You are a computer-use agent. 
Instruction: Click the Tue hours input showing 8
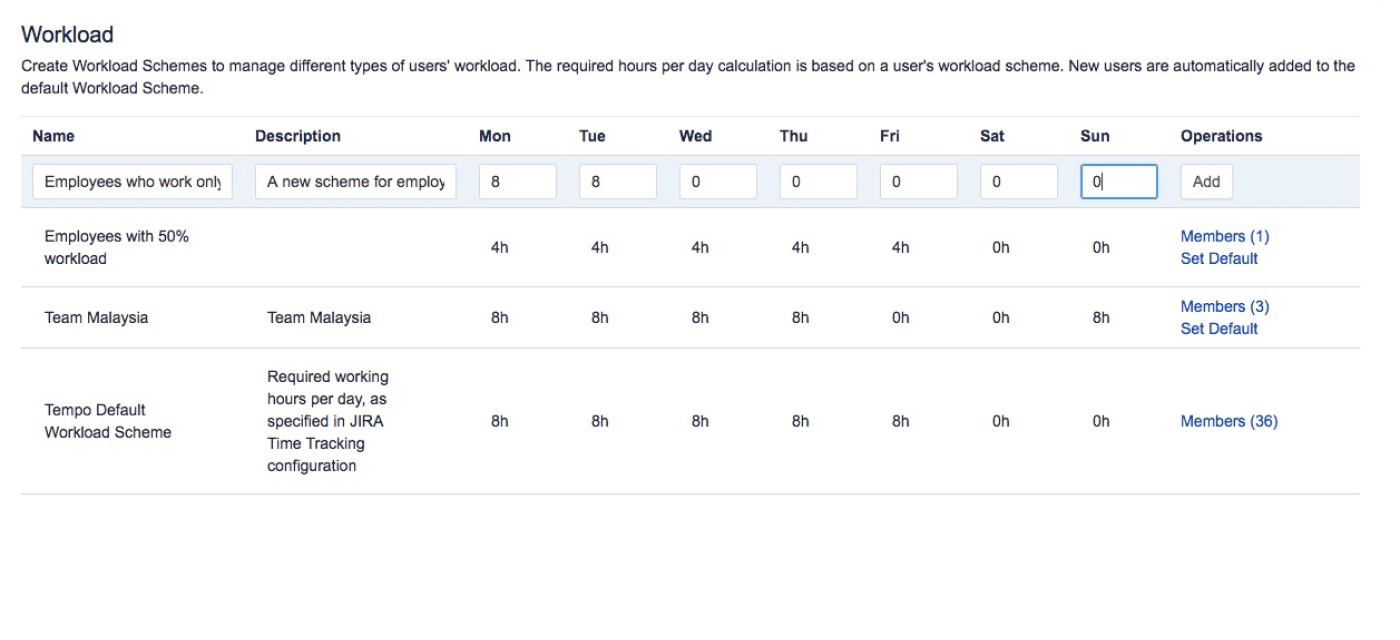(617, 181)
